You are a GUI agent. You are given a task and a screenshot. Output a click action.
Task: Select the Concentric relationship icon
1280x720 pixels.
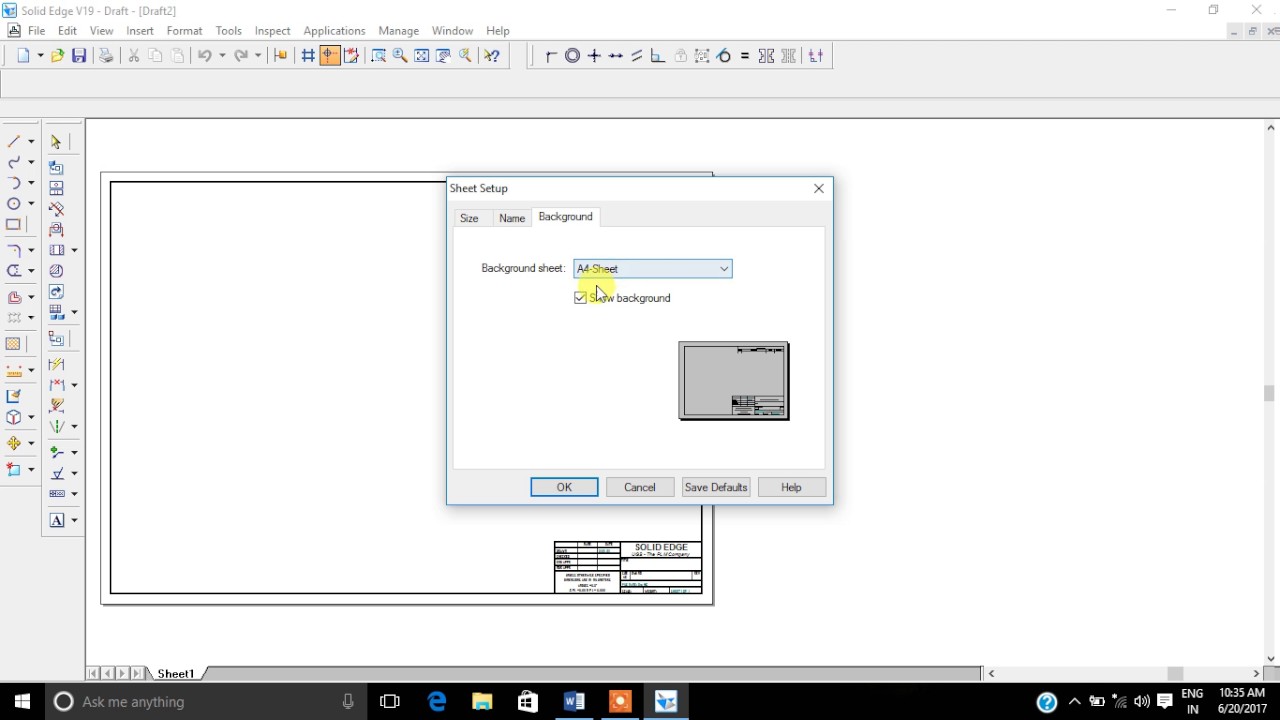pos(573,56)
